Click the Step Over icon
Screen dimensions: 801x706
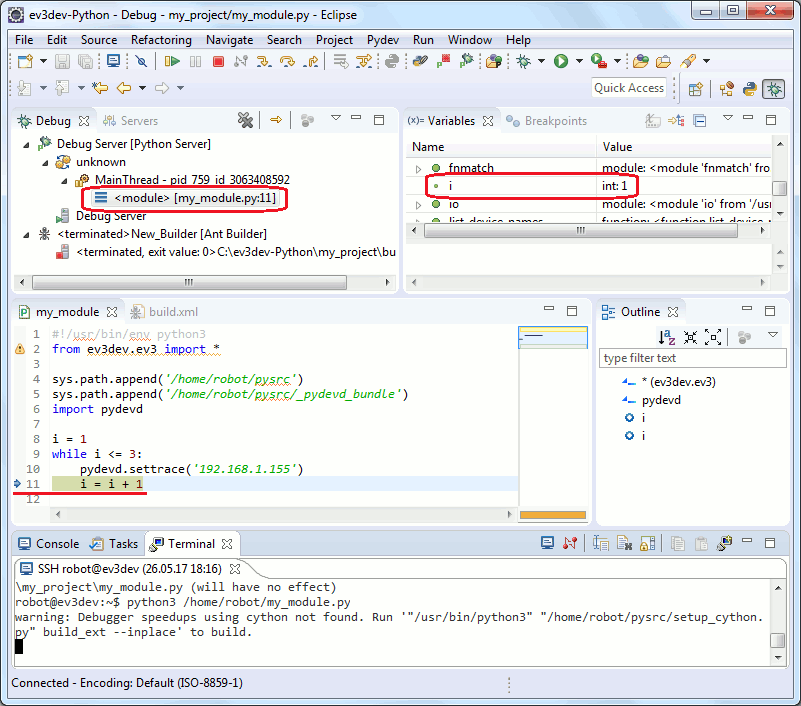pyautogui.click(x=287, y=61)
